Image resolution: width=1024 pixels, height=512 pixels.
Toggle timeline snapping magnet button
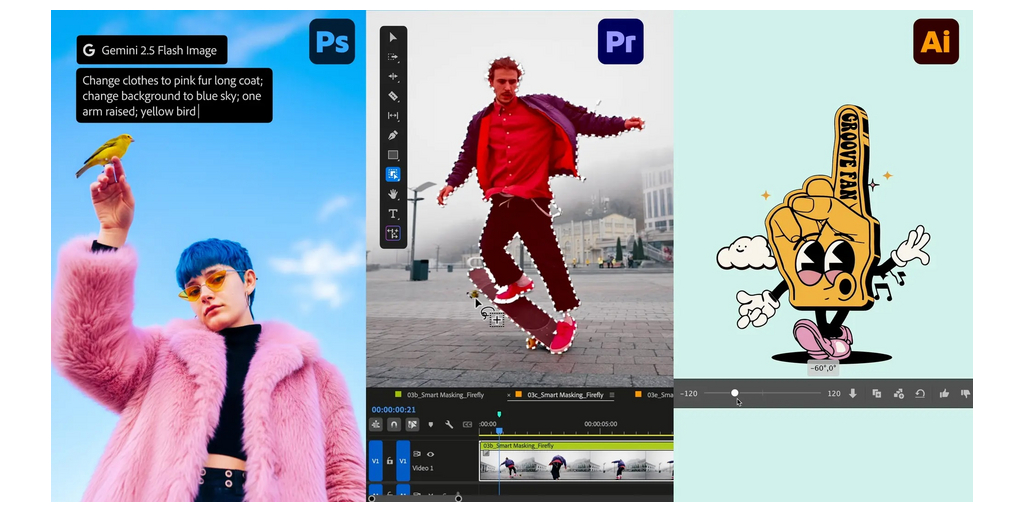point(393,425)
